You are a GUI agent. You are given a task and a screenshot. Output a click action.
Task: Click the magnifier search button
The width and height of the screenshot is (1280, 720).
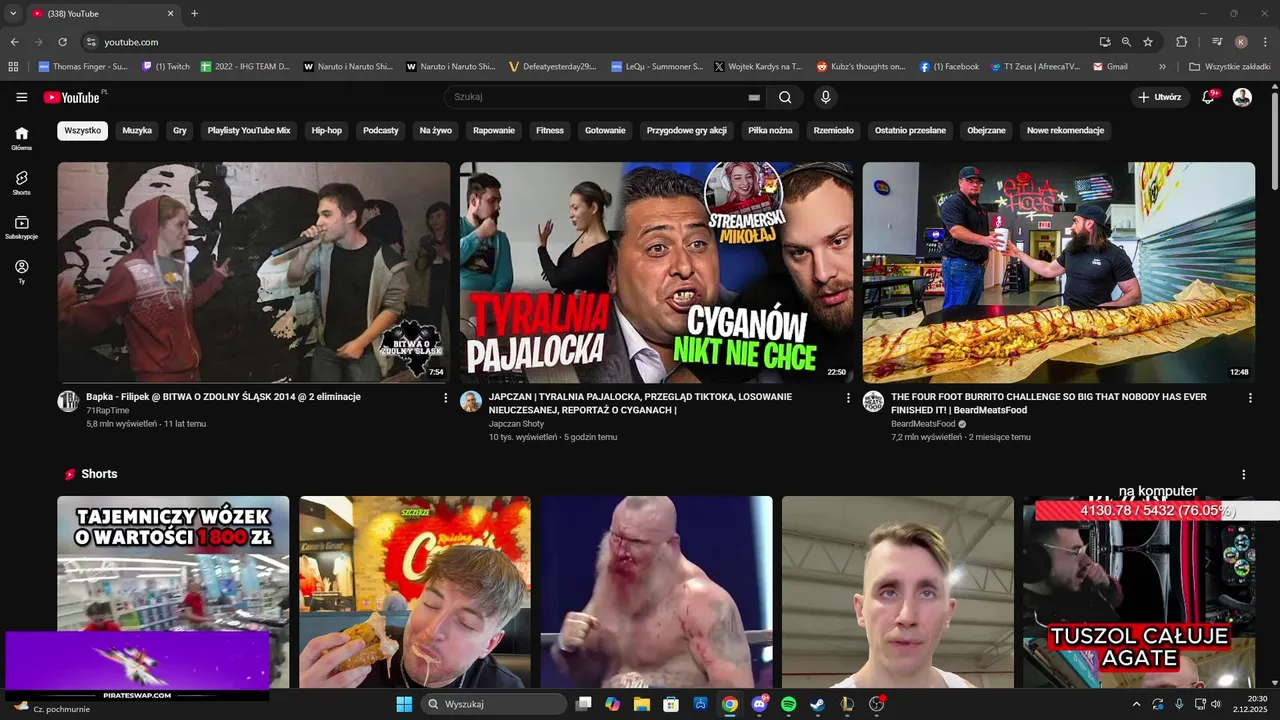[x=785, y=97]
